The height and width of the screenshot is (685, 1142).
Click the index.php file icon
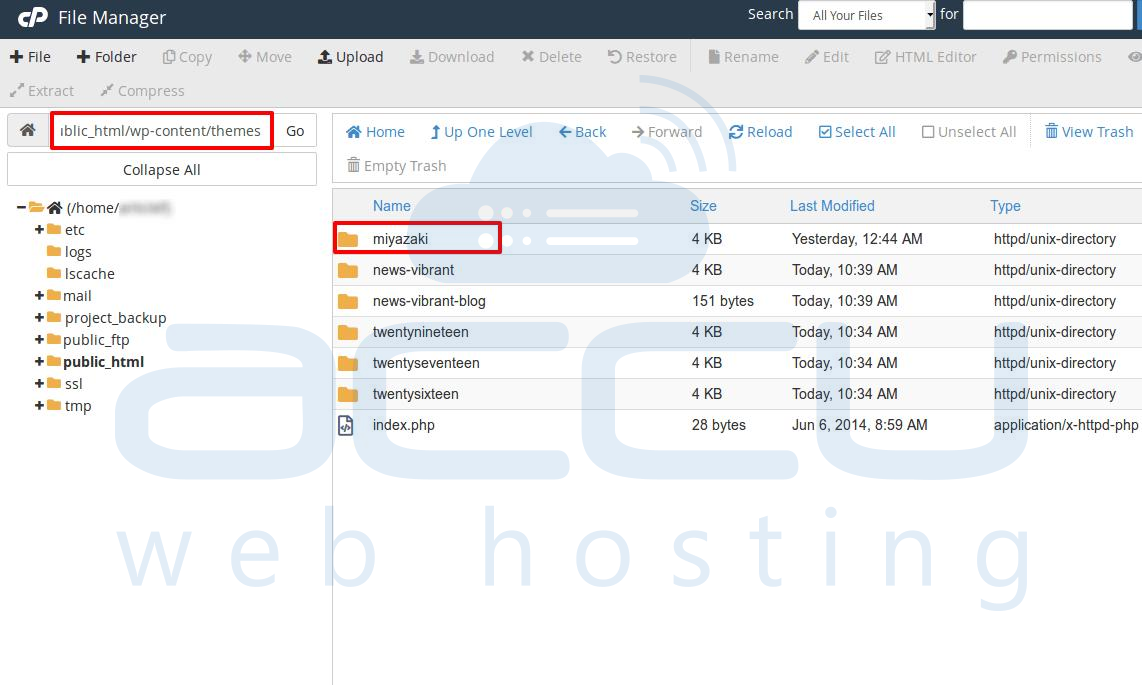point(346,425)
